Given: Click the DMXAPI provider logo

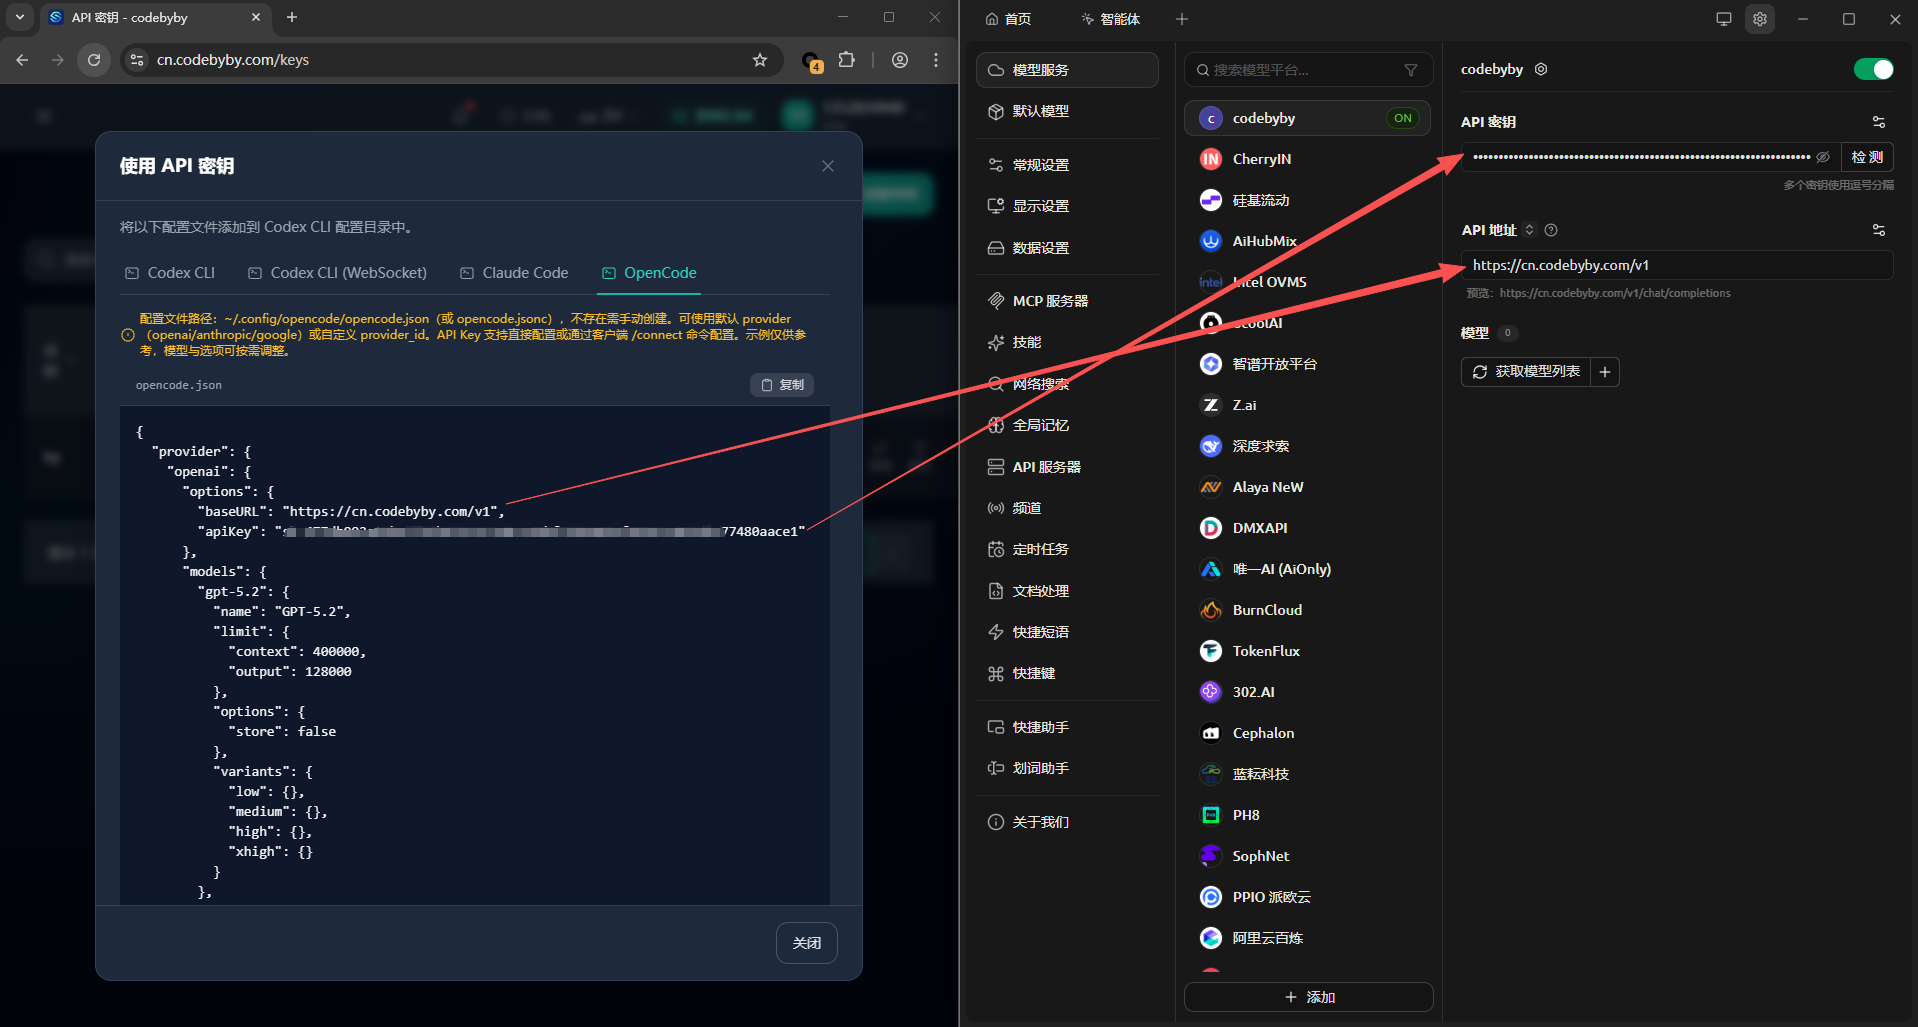Looking at the screenshot, I should 1211,528.
